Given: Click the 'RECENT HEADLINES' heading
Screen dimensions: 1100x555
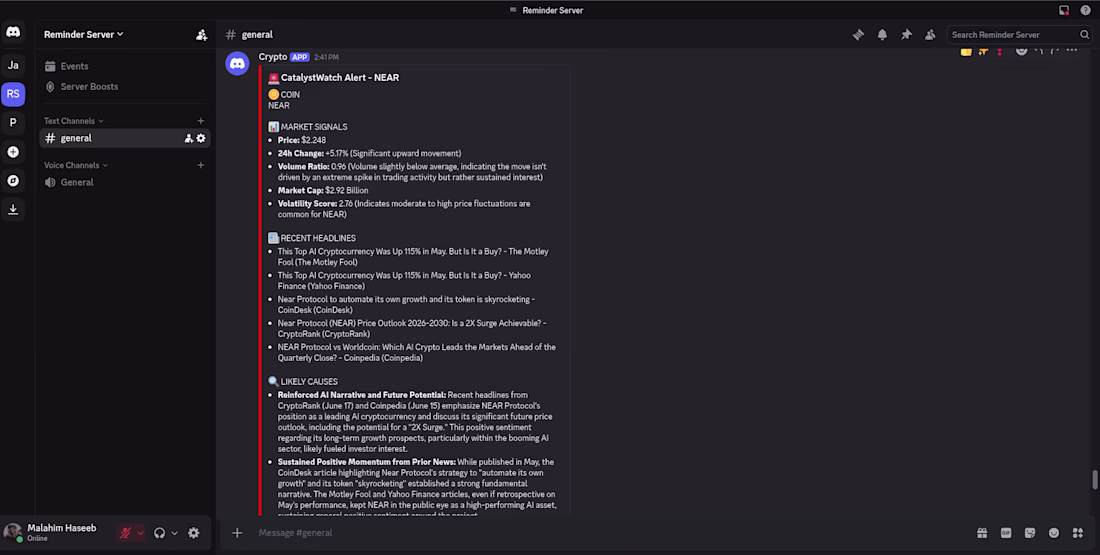Looking at the screenshot, I should tap(318, 239).
